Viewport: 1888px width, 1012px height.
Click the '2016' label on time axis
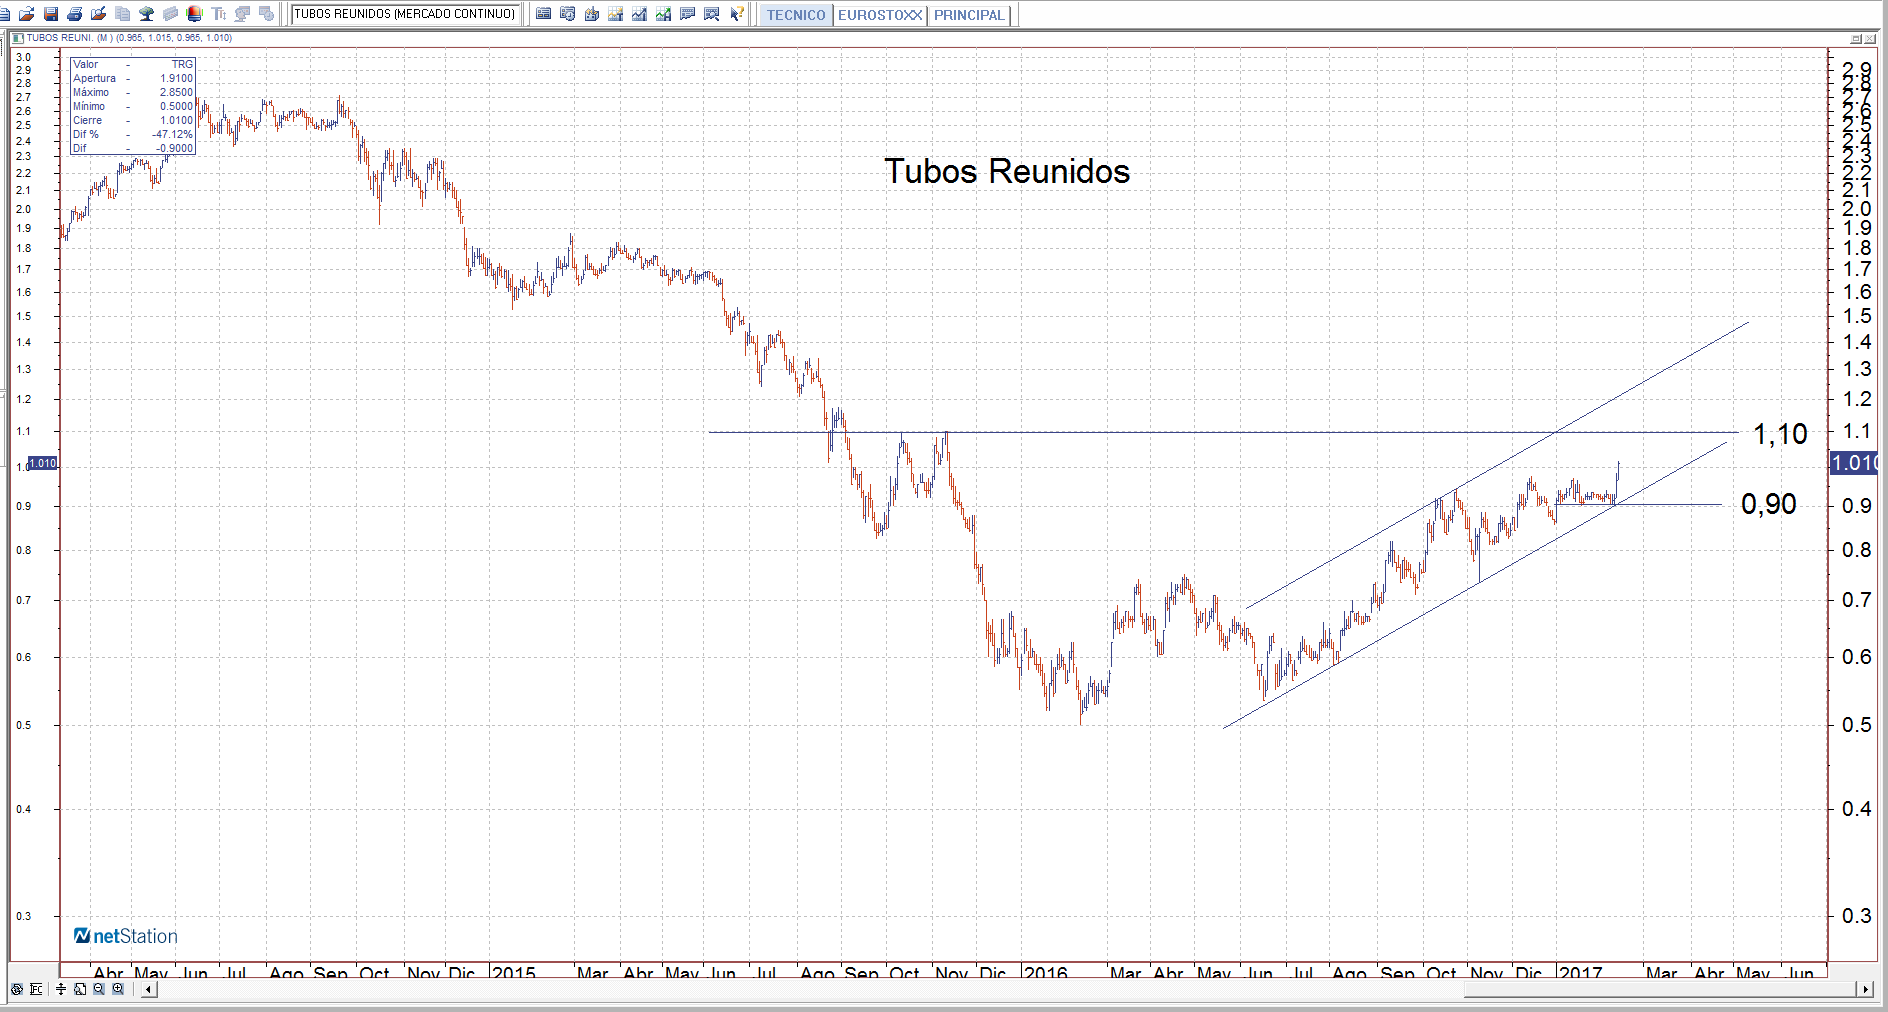[1046, 972]
